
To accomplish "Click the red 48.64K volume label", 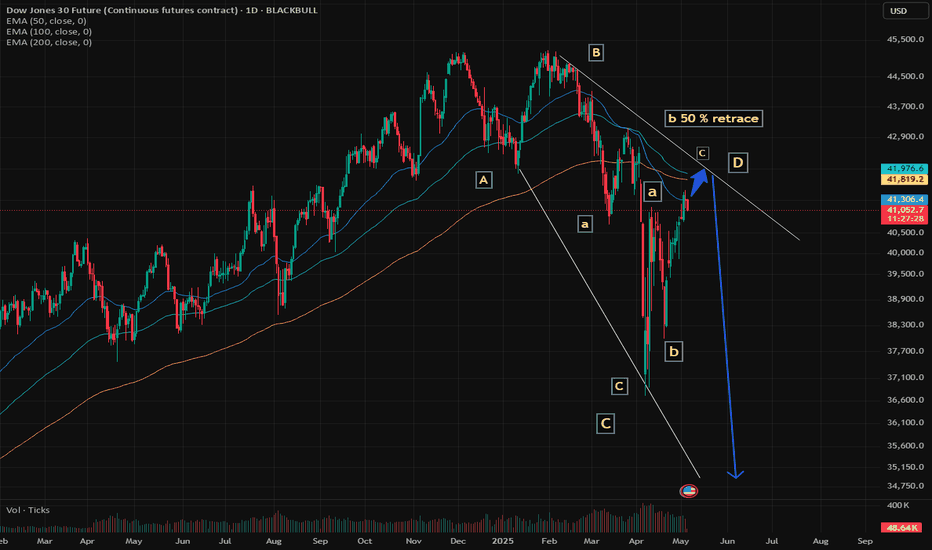I will 902,527.
